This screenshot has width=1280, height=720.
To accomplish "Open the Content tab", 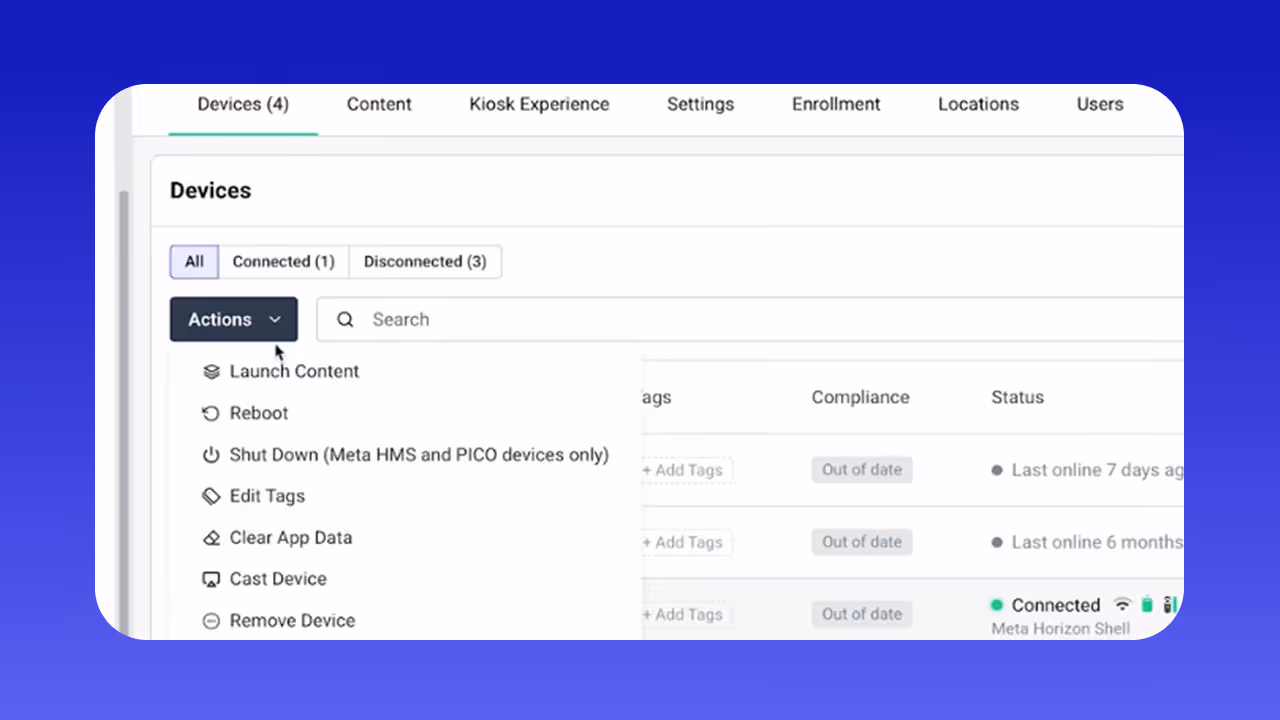I will pyautogui.click(x=379, y=104).
